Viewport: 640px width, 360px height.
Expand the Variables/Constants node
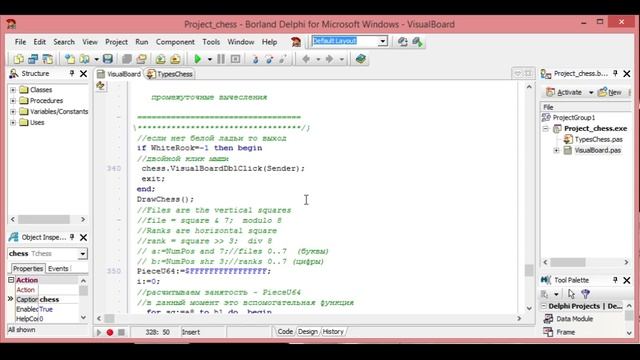pos(13,111)
